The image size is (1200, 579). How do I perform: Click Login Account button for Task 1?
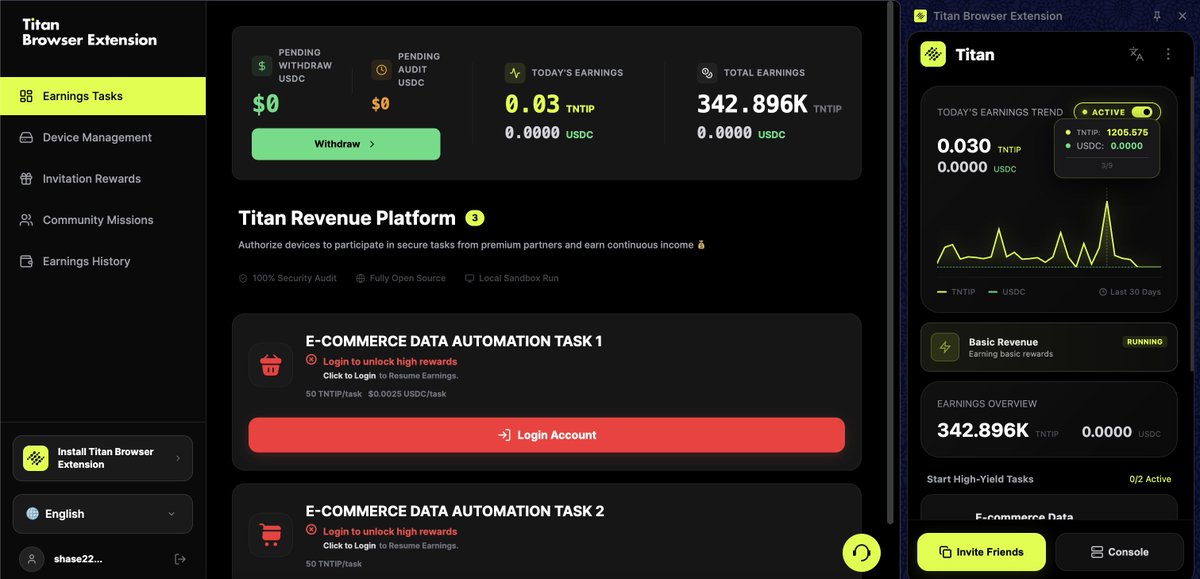coord(547,435)
